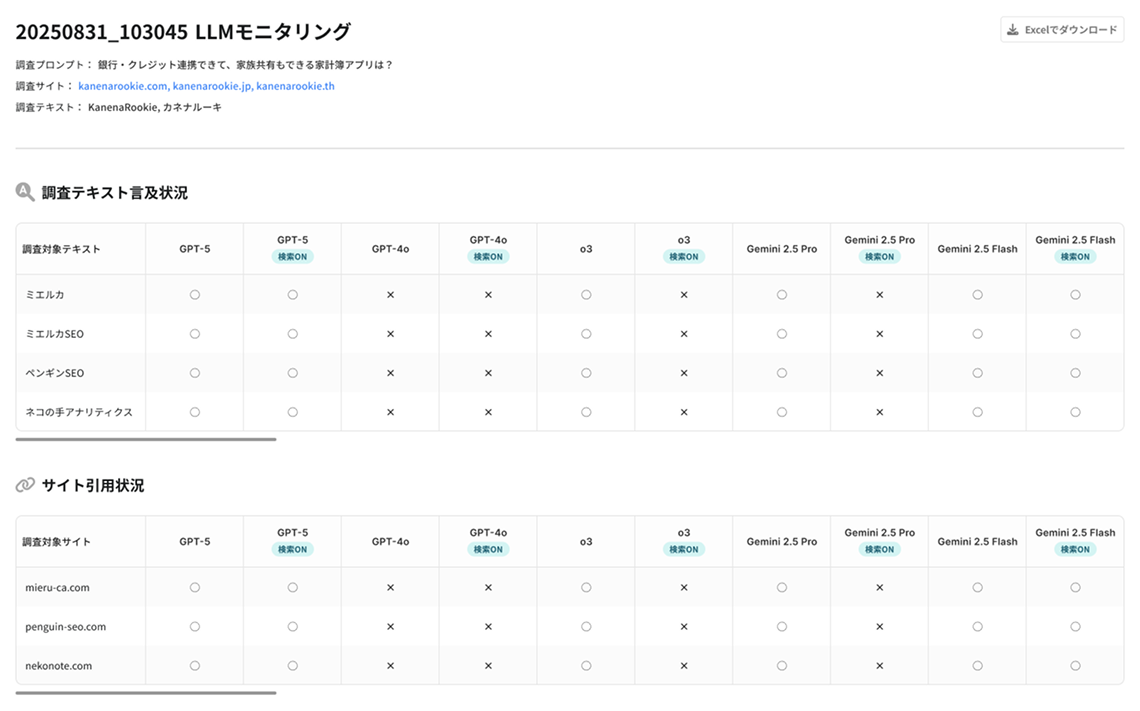This screenshot has width=1140, height=711.
Task: Click the Excelでダウンロード button
Action: click(1062, 30)
